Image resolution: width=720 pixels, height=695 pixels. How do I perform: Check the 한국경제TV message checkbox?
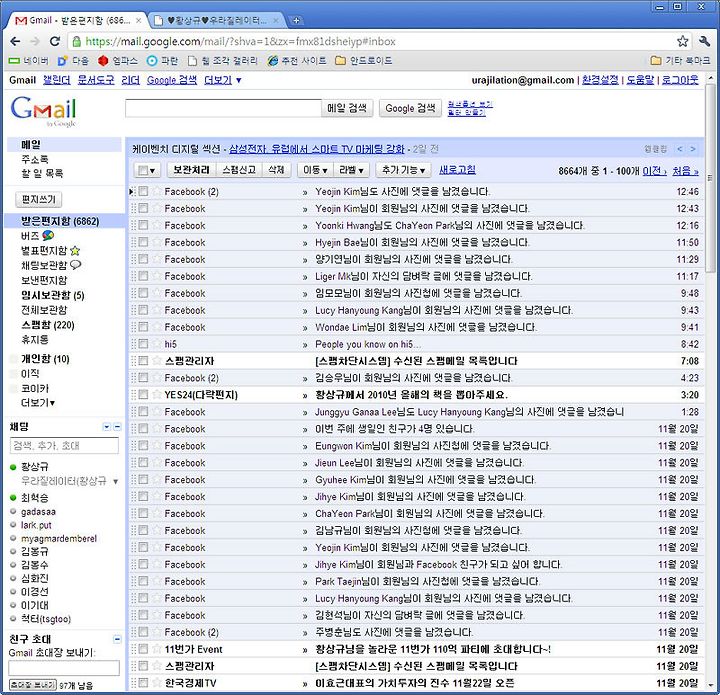pyautogui.click(x=143, y=682)
